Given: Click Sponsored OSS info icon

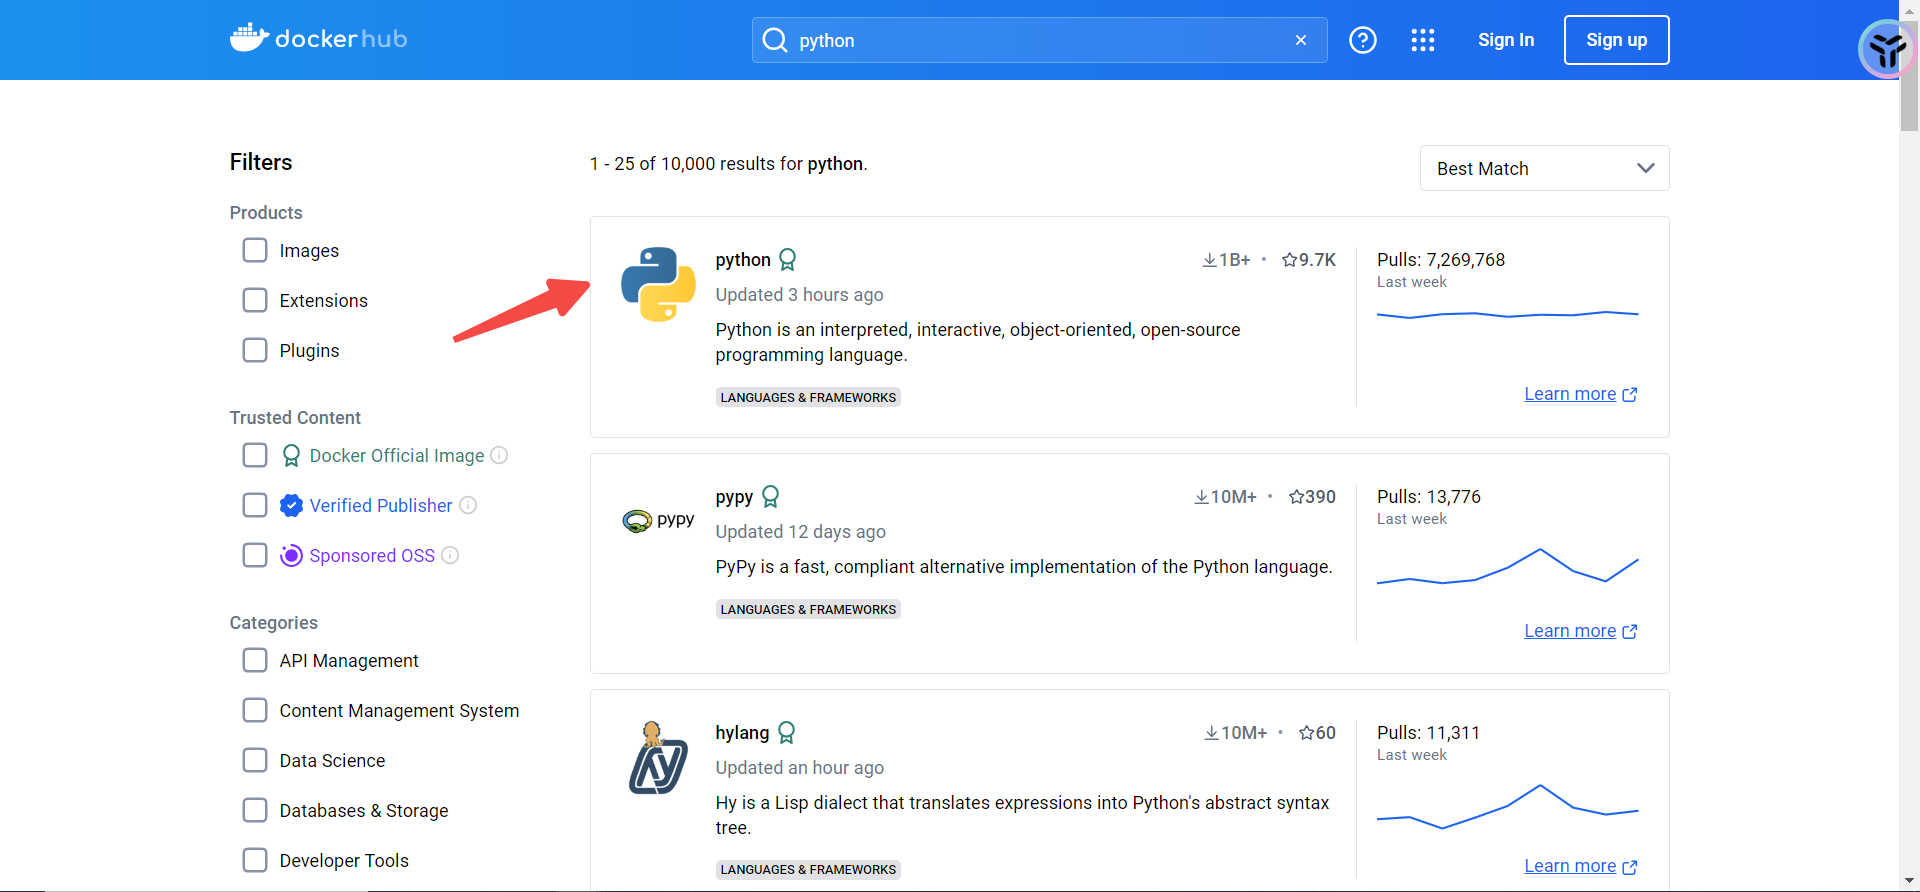Looking at the screenshot, I should click(450, 555).
